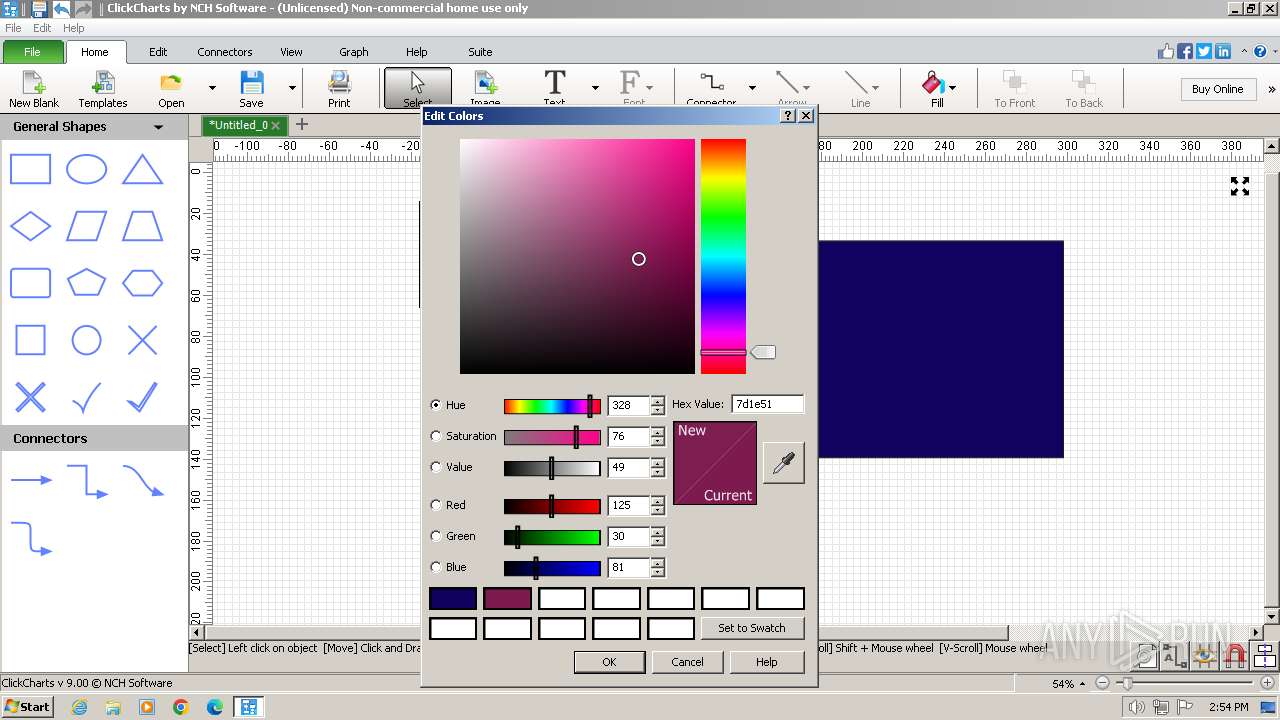The image size is (1280, 720).
Task: Click the Saturation value field showing 76
Action: [628, 436]
